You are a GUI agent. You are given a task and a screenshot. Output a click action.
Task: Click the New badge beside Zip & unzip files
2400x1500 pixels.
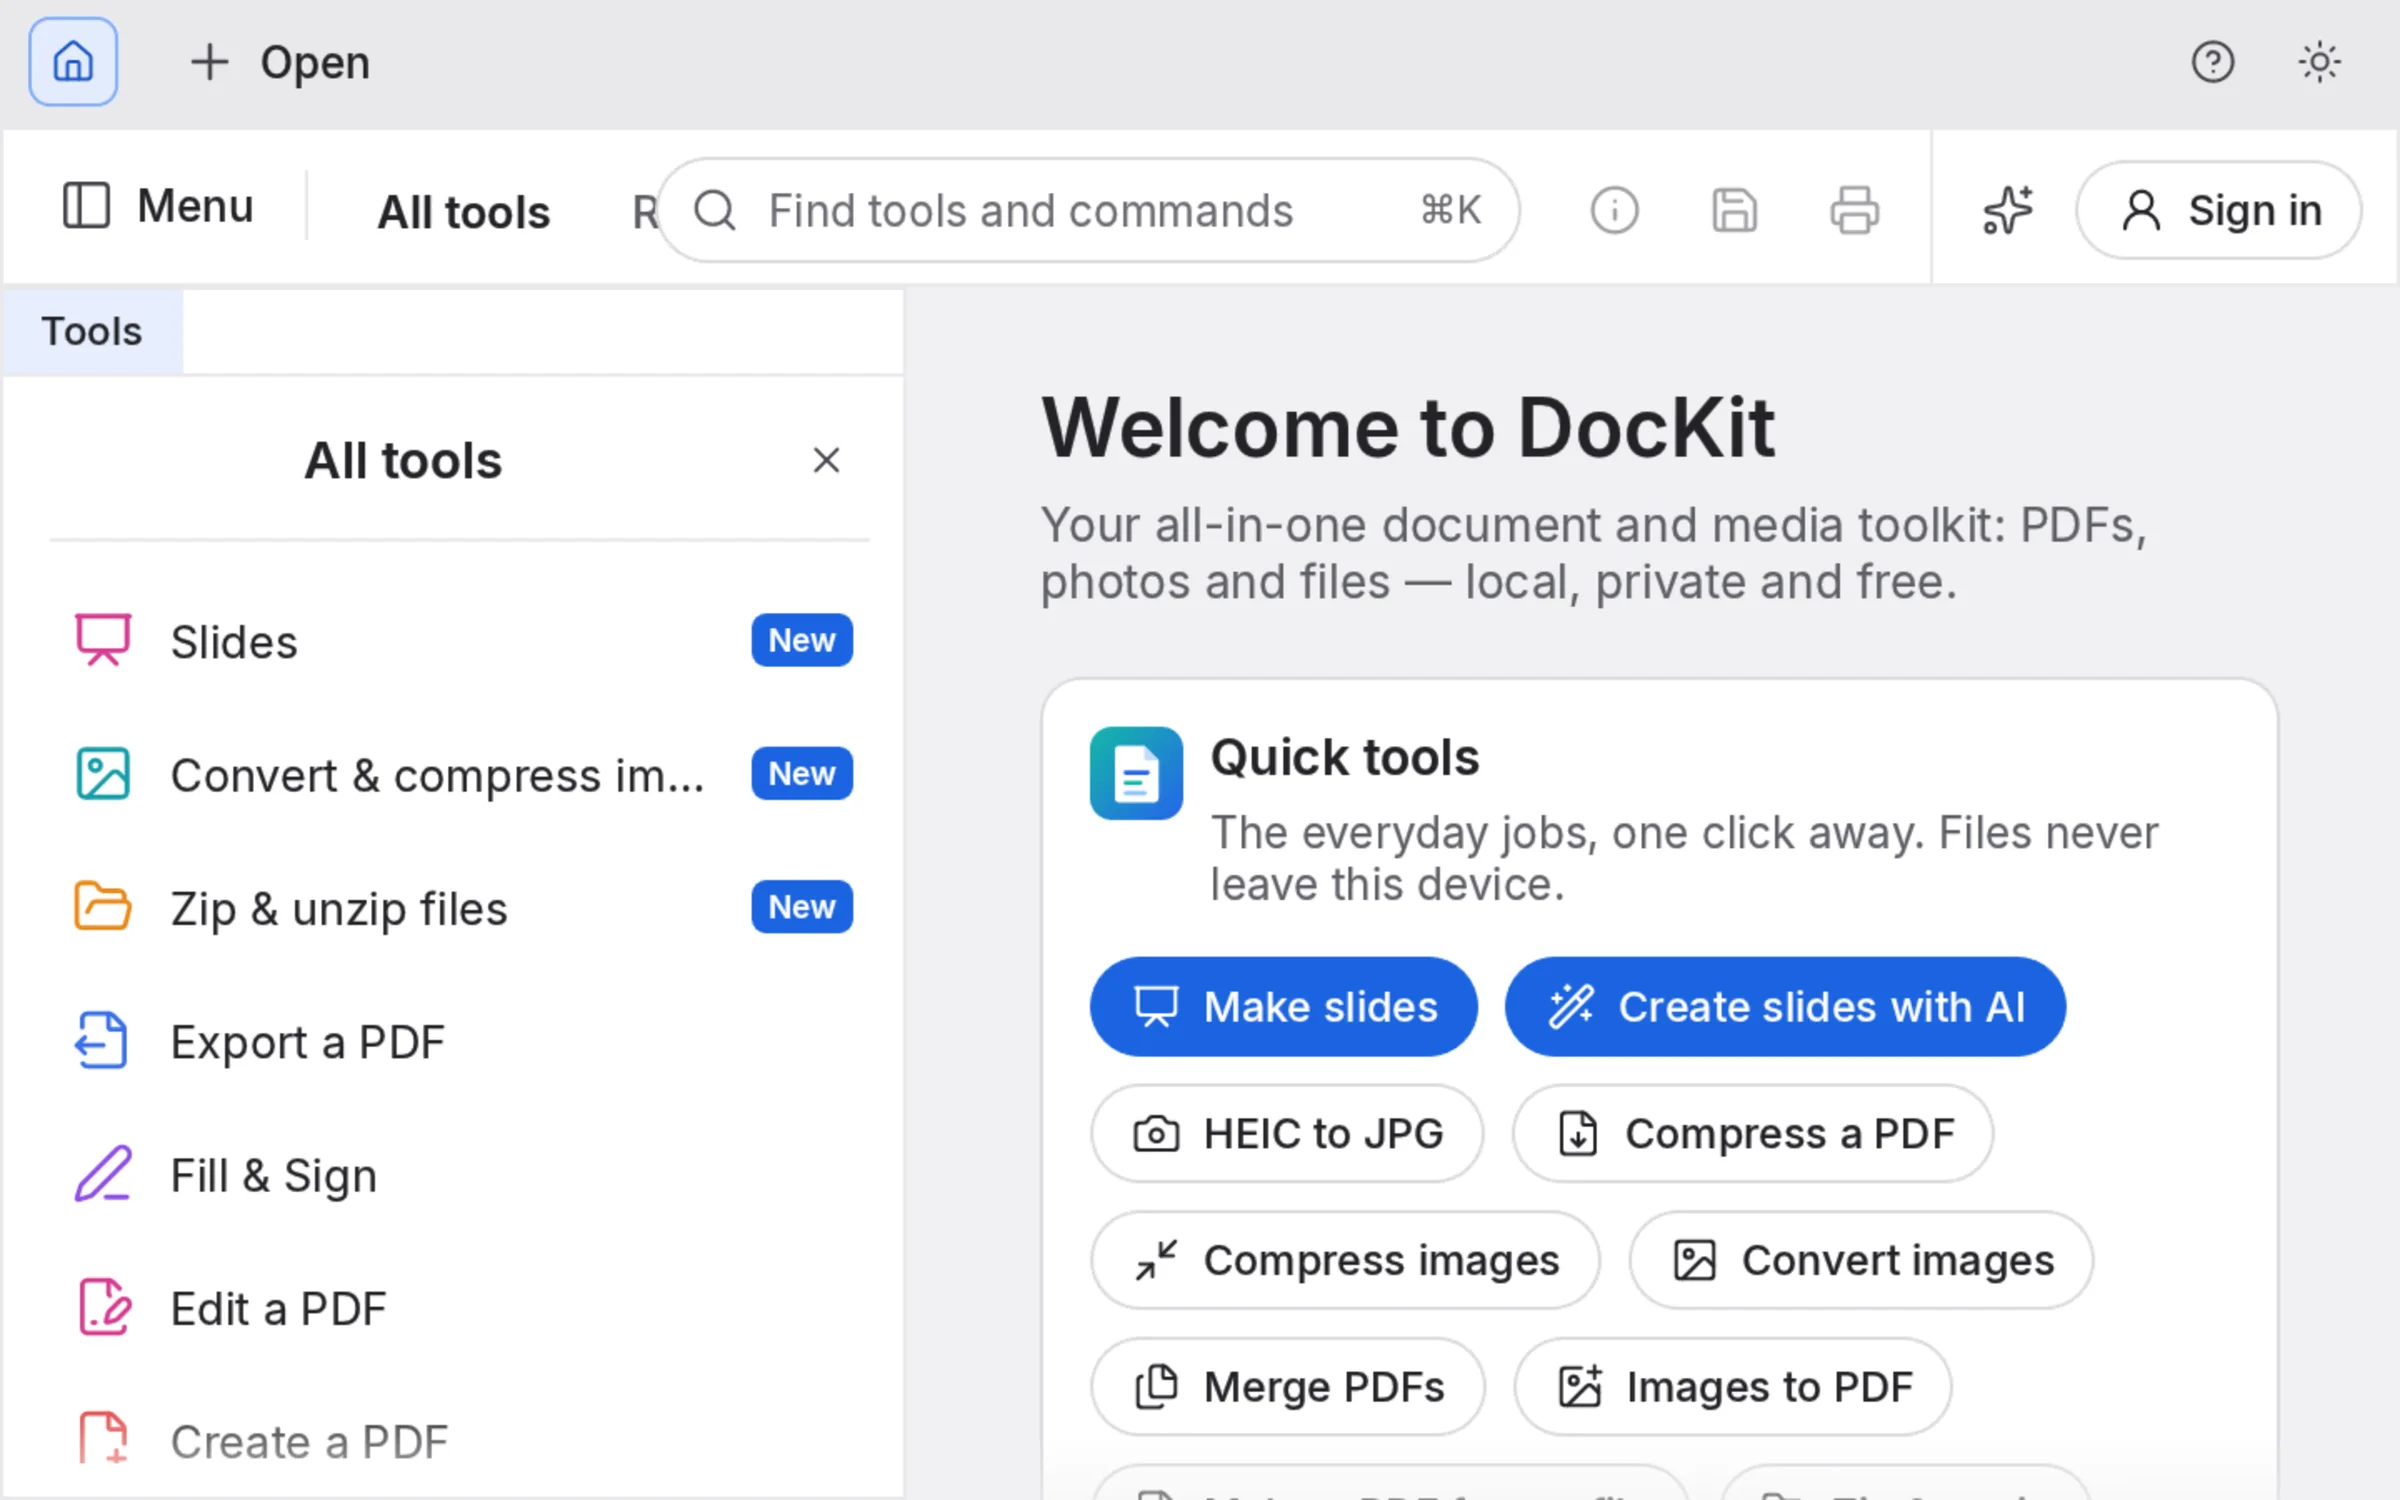click(x=802, y=907)
